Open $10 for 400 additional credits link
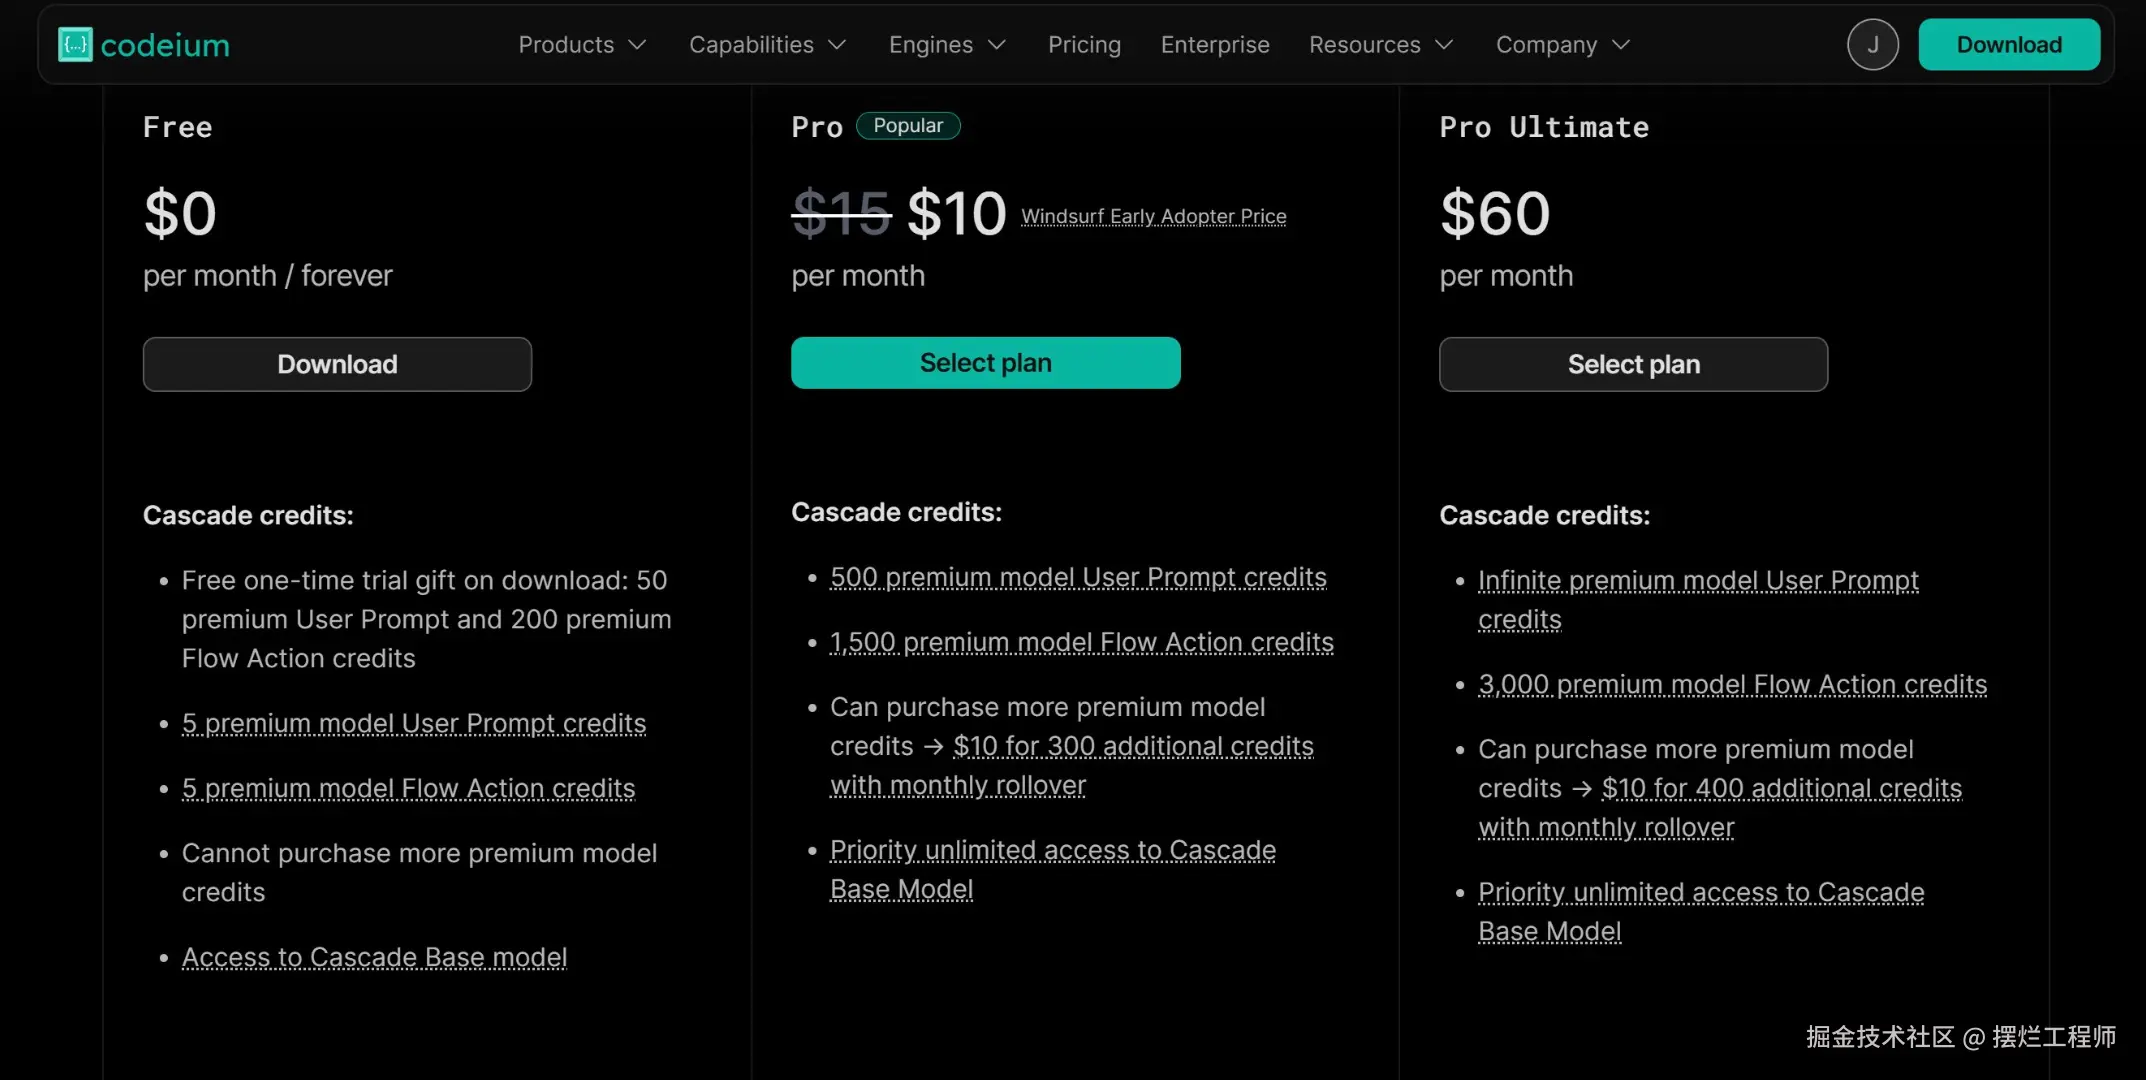 click(x=1781, y=788)
